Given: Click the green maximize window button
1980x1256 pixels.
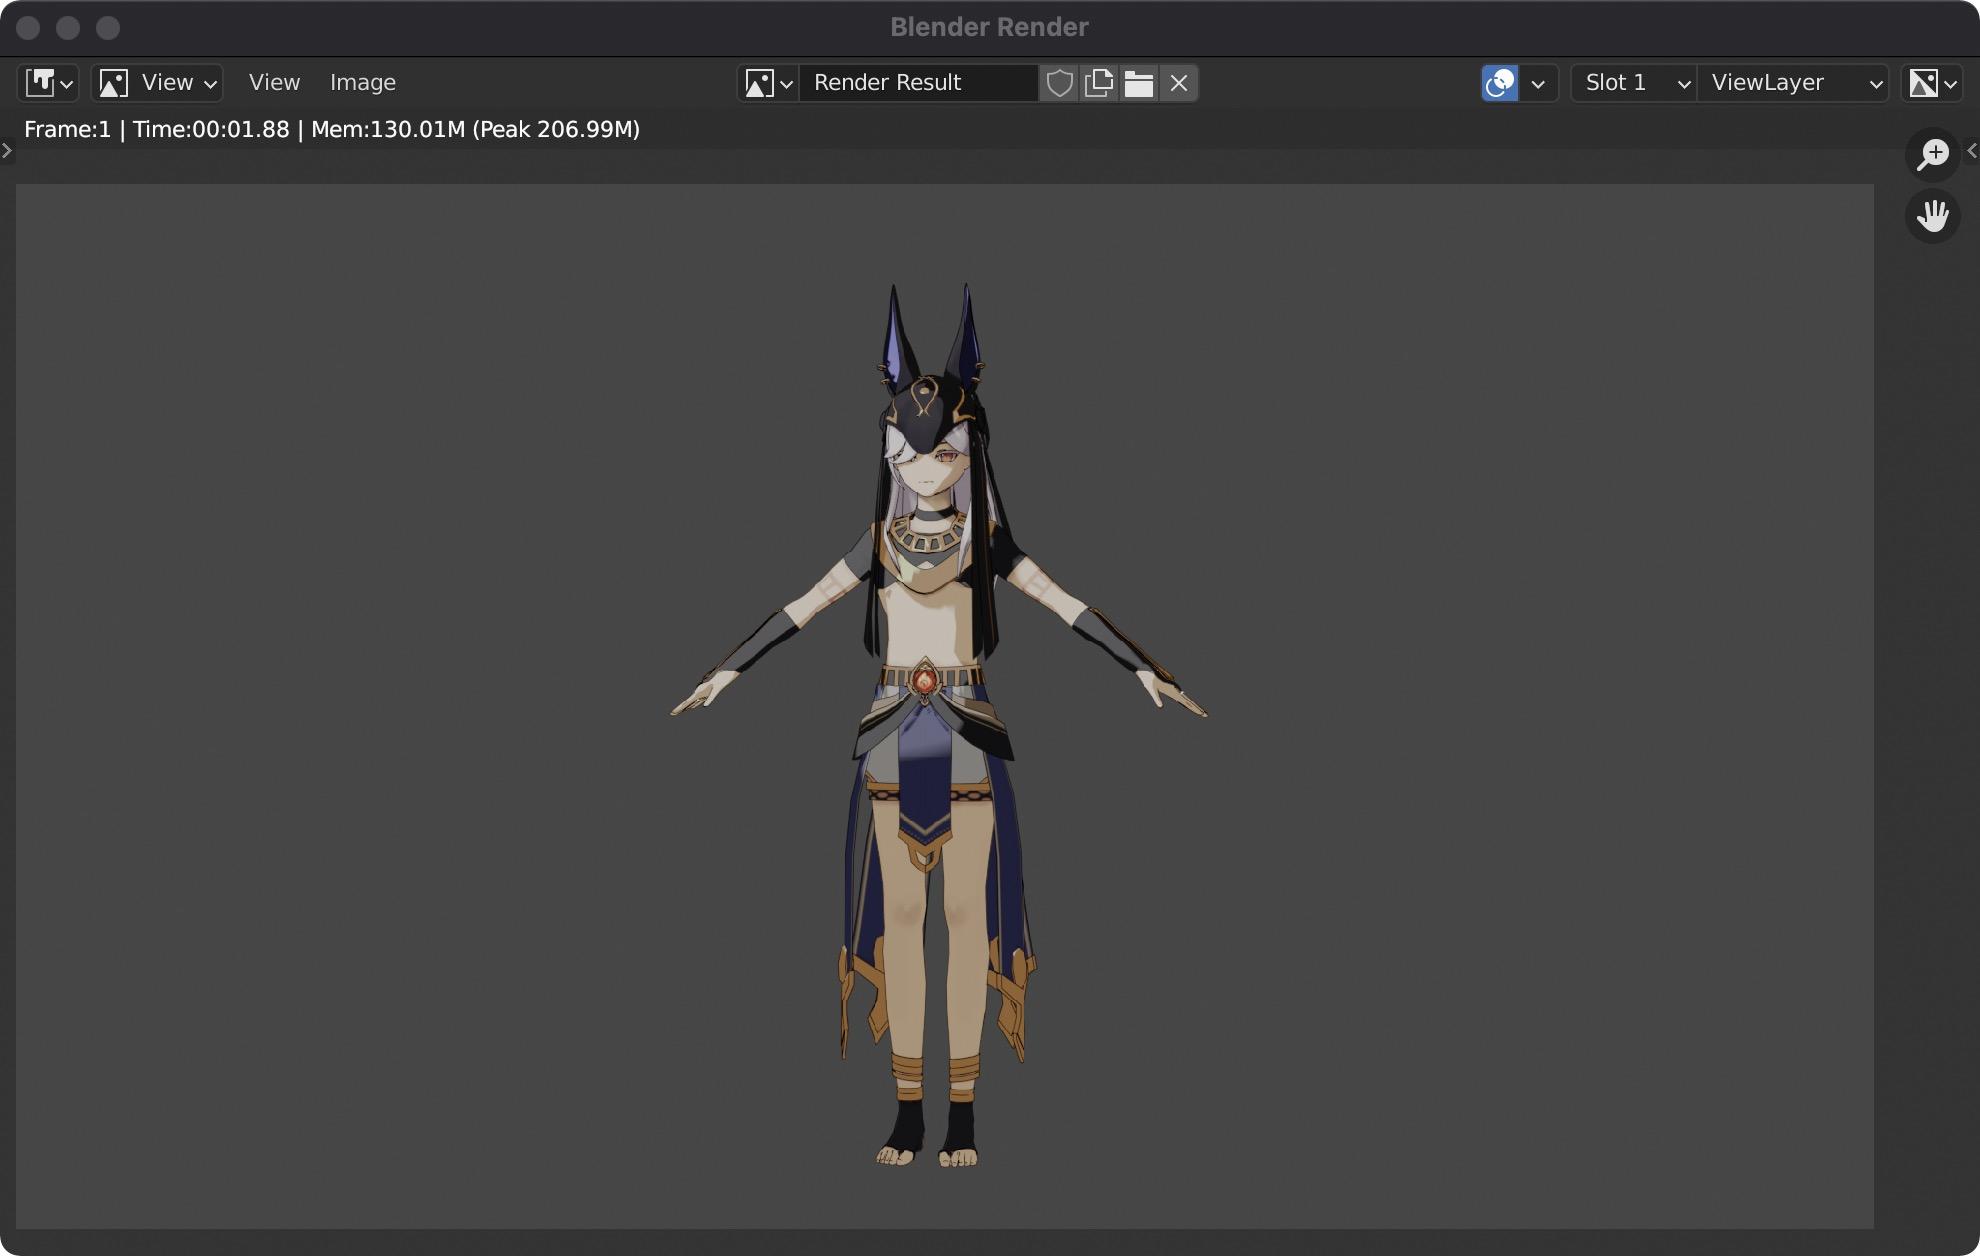Looking at the screenshot, I should pos(108,28).
